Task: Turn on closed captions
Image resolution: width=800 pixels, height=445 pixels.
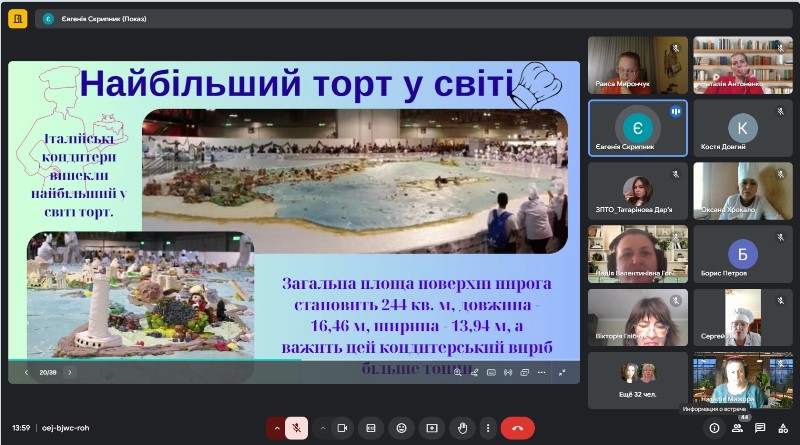Action: [x=371, y=428]
